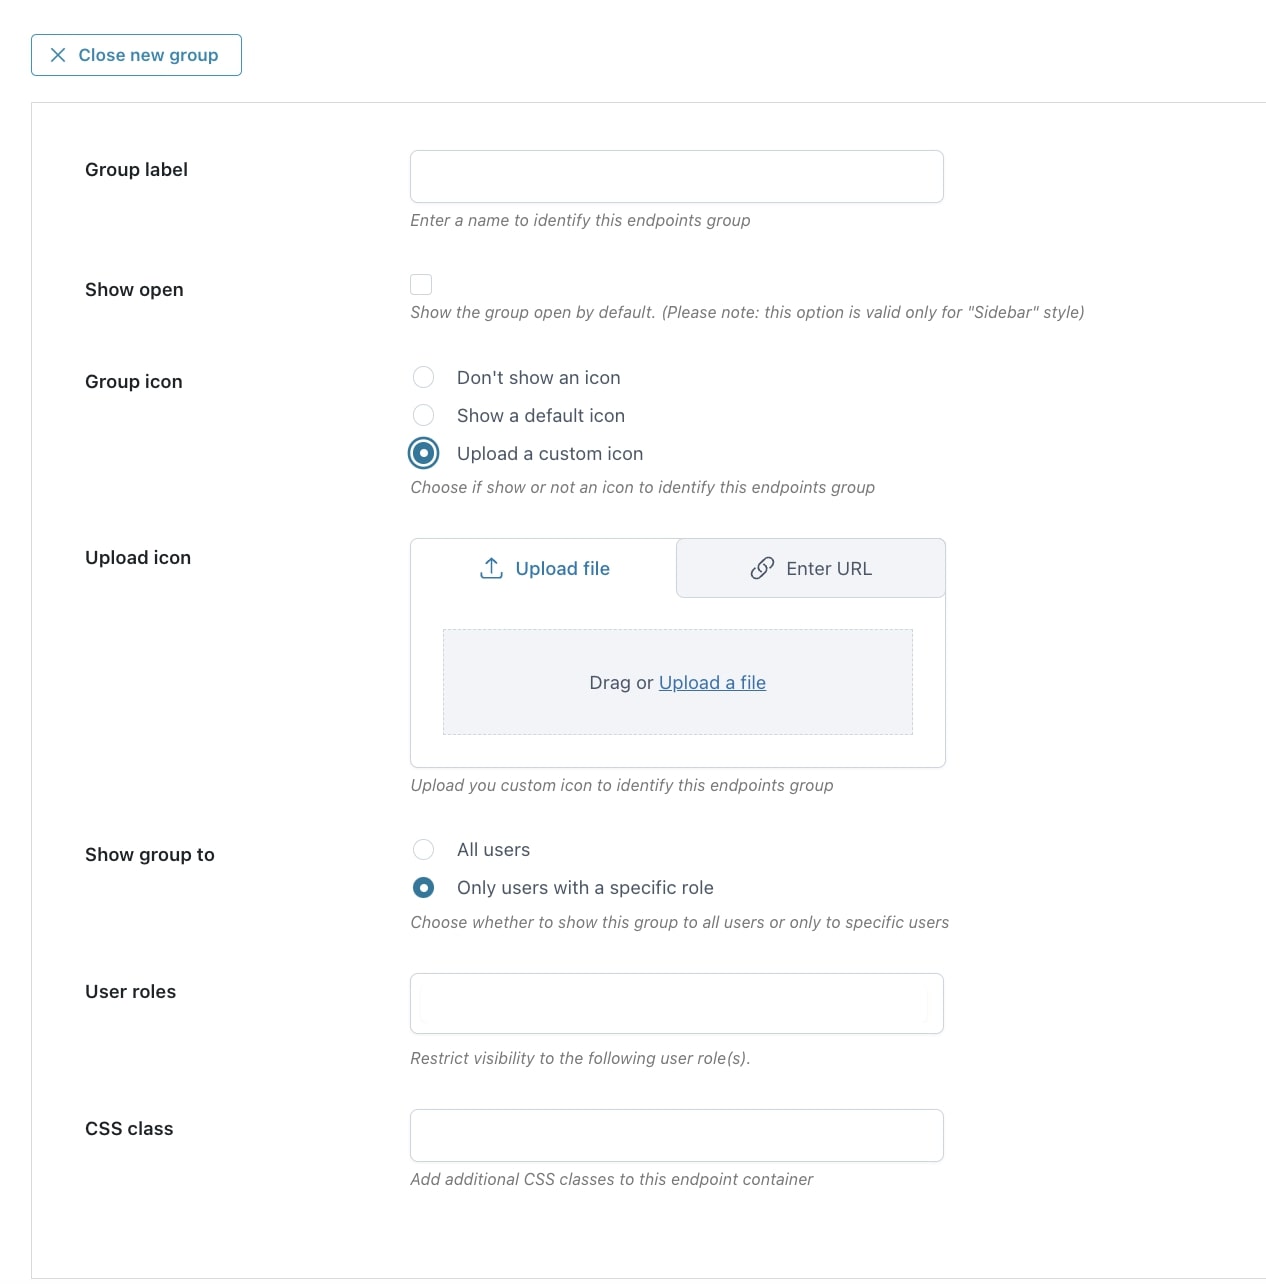This screenshot has height=1284, width=1266.
Task: Select "Only users with a specific role"
Action: coord(424,887)
